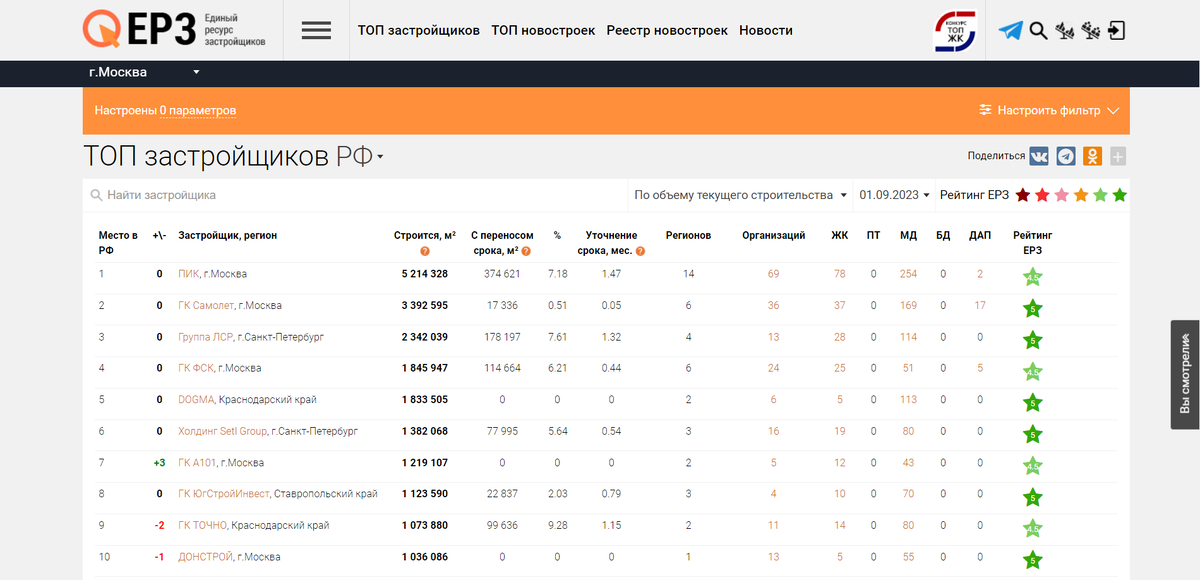
Task: Open ТОП новостроек menu item
Action: [543, 30]
